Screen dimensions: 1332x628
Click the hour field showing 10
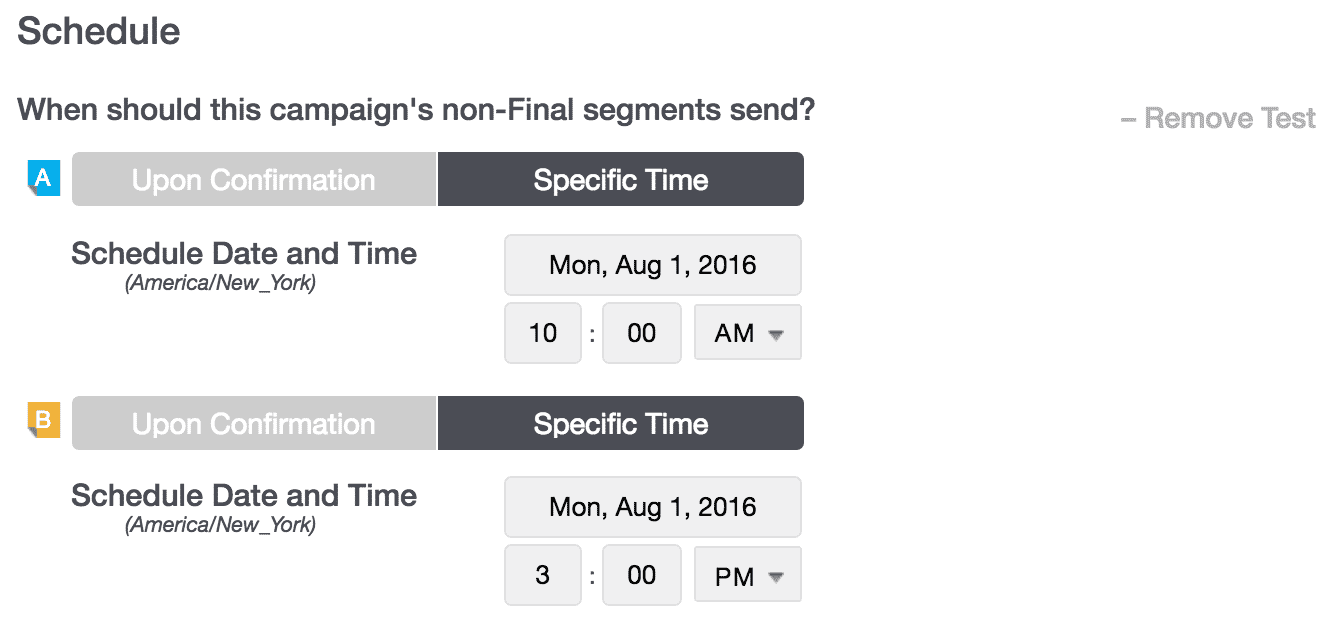pyautogui.click(x=543, y=333)
